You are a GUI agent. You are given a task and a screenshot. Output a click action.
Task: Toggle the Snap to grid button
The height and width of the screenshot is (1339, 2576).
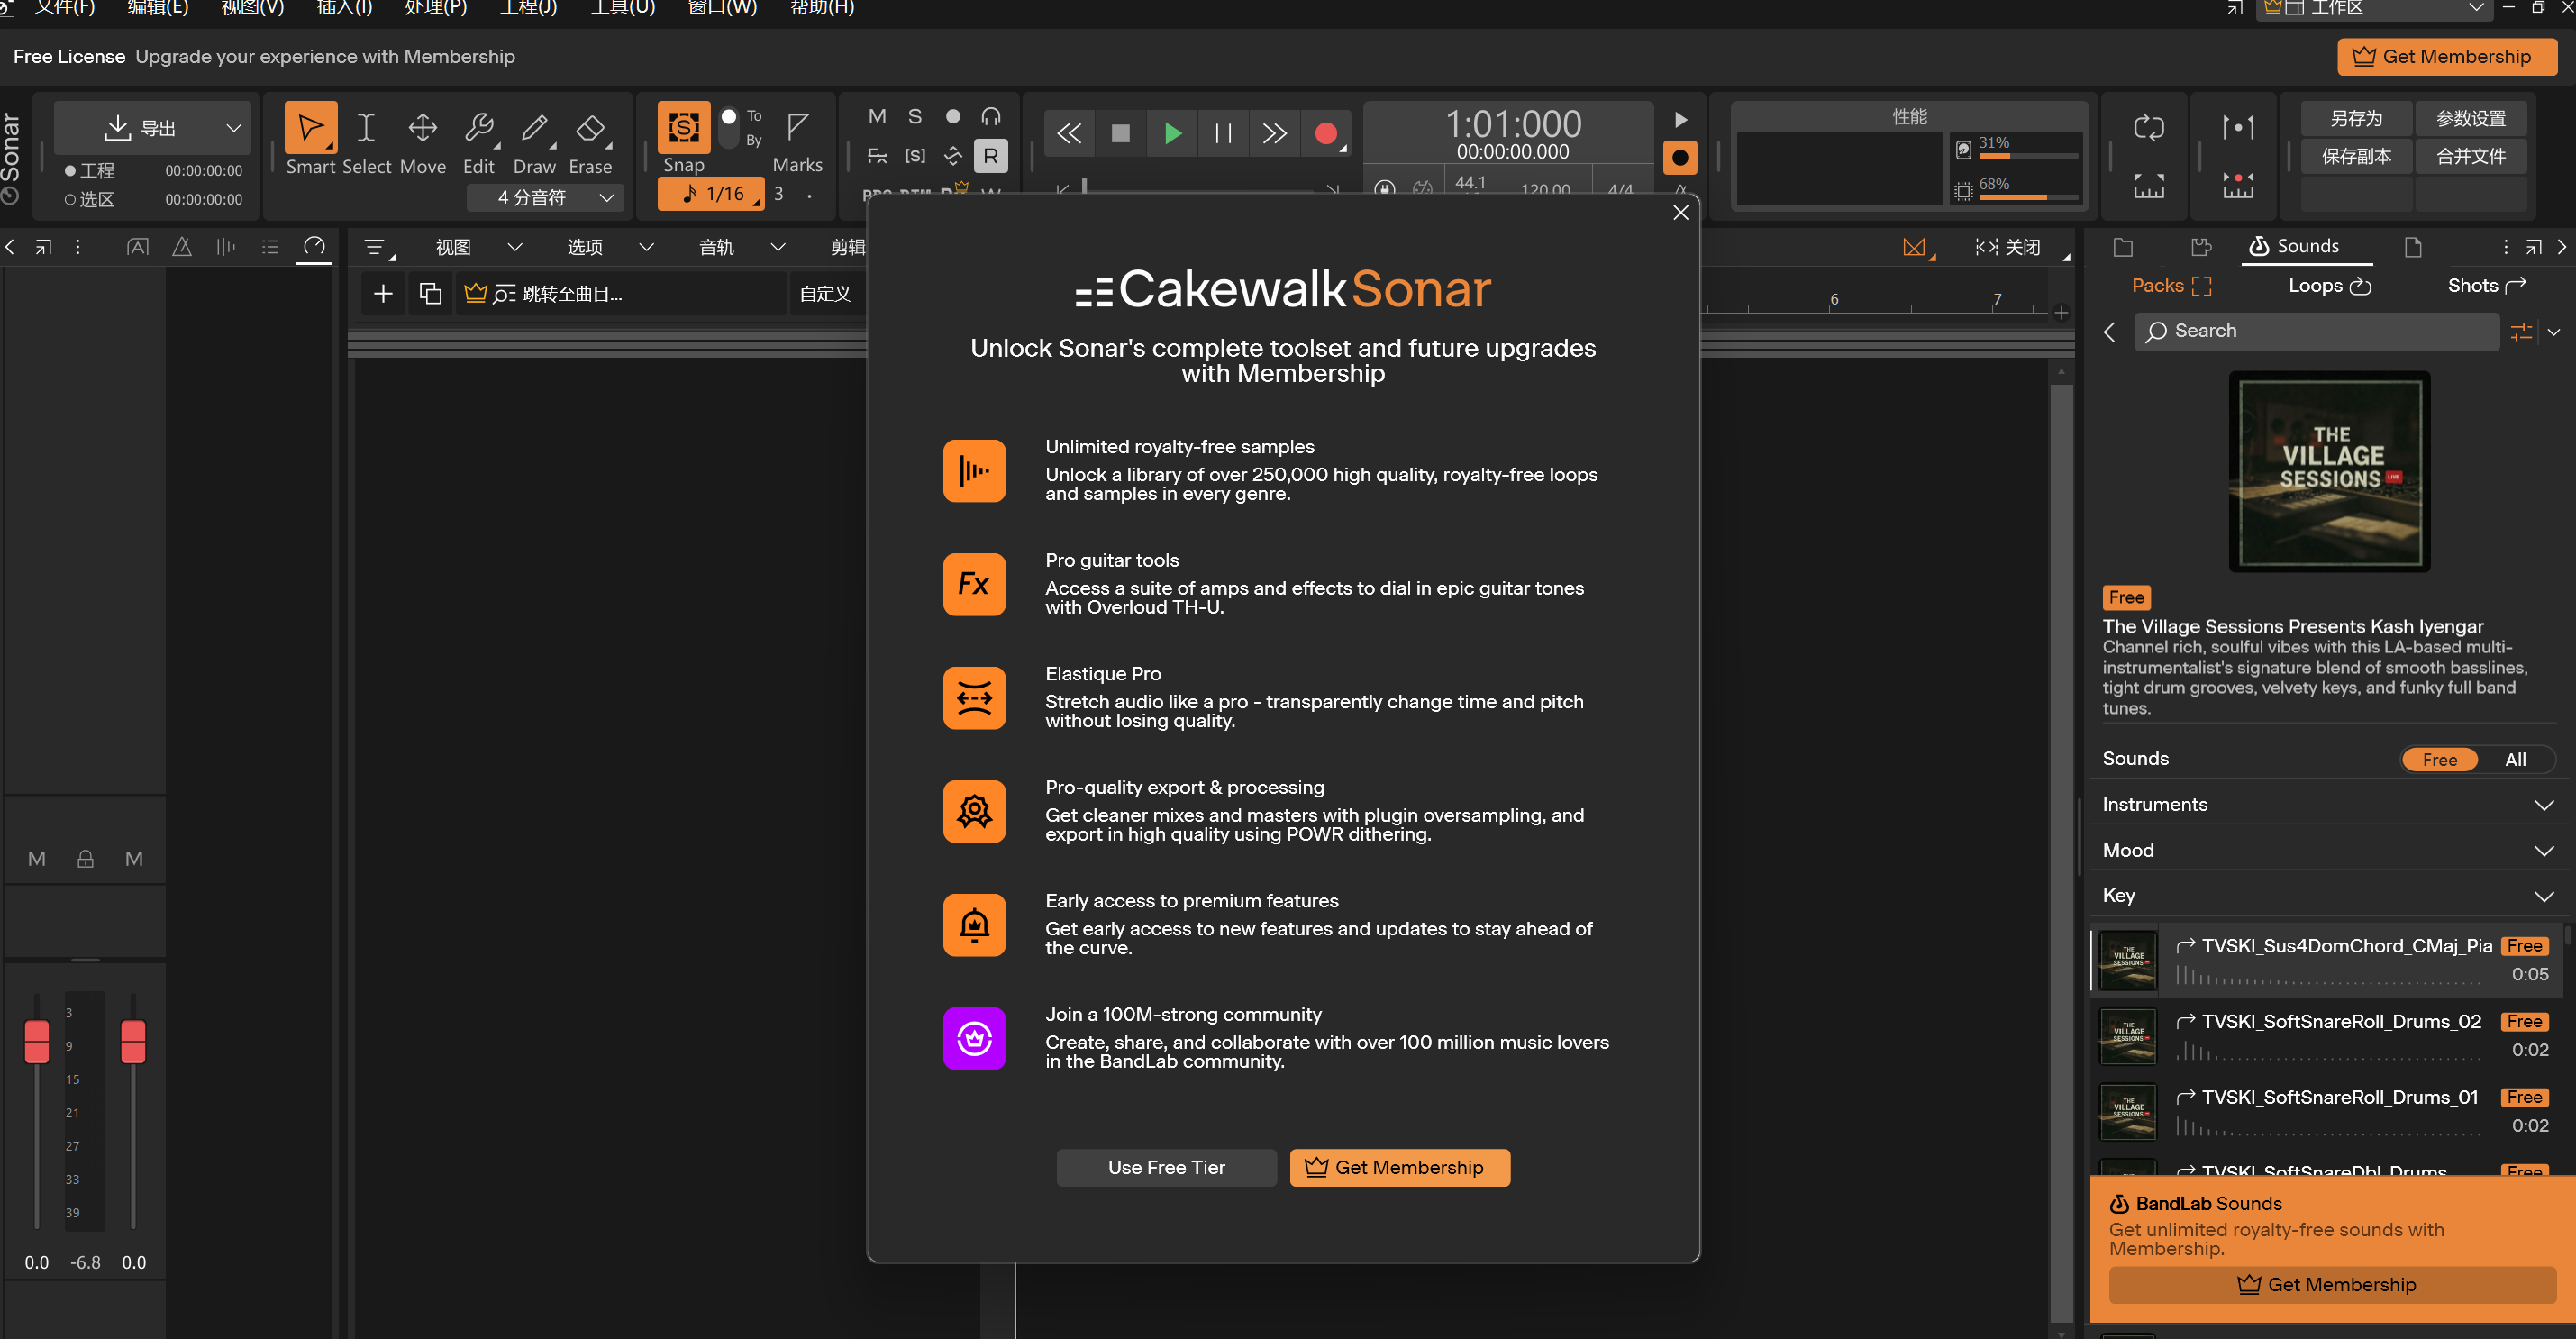[x=684, y=127]
